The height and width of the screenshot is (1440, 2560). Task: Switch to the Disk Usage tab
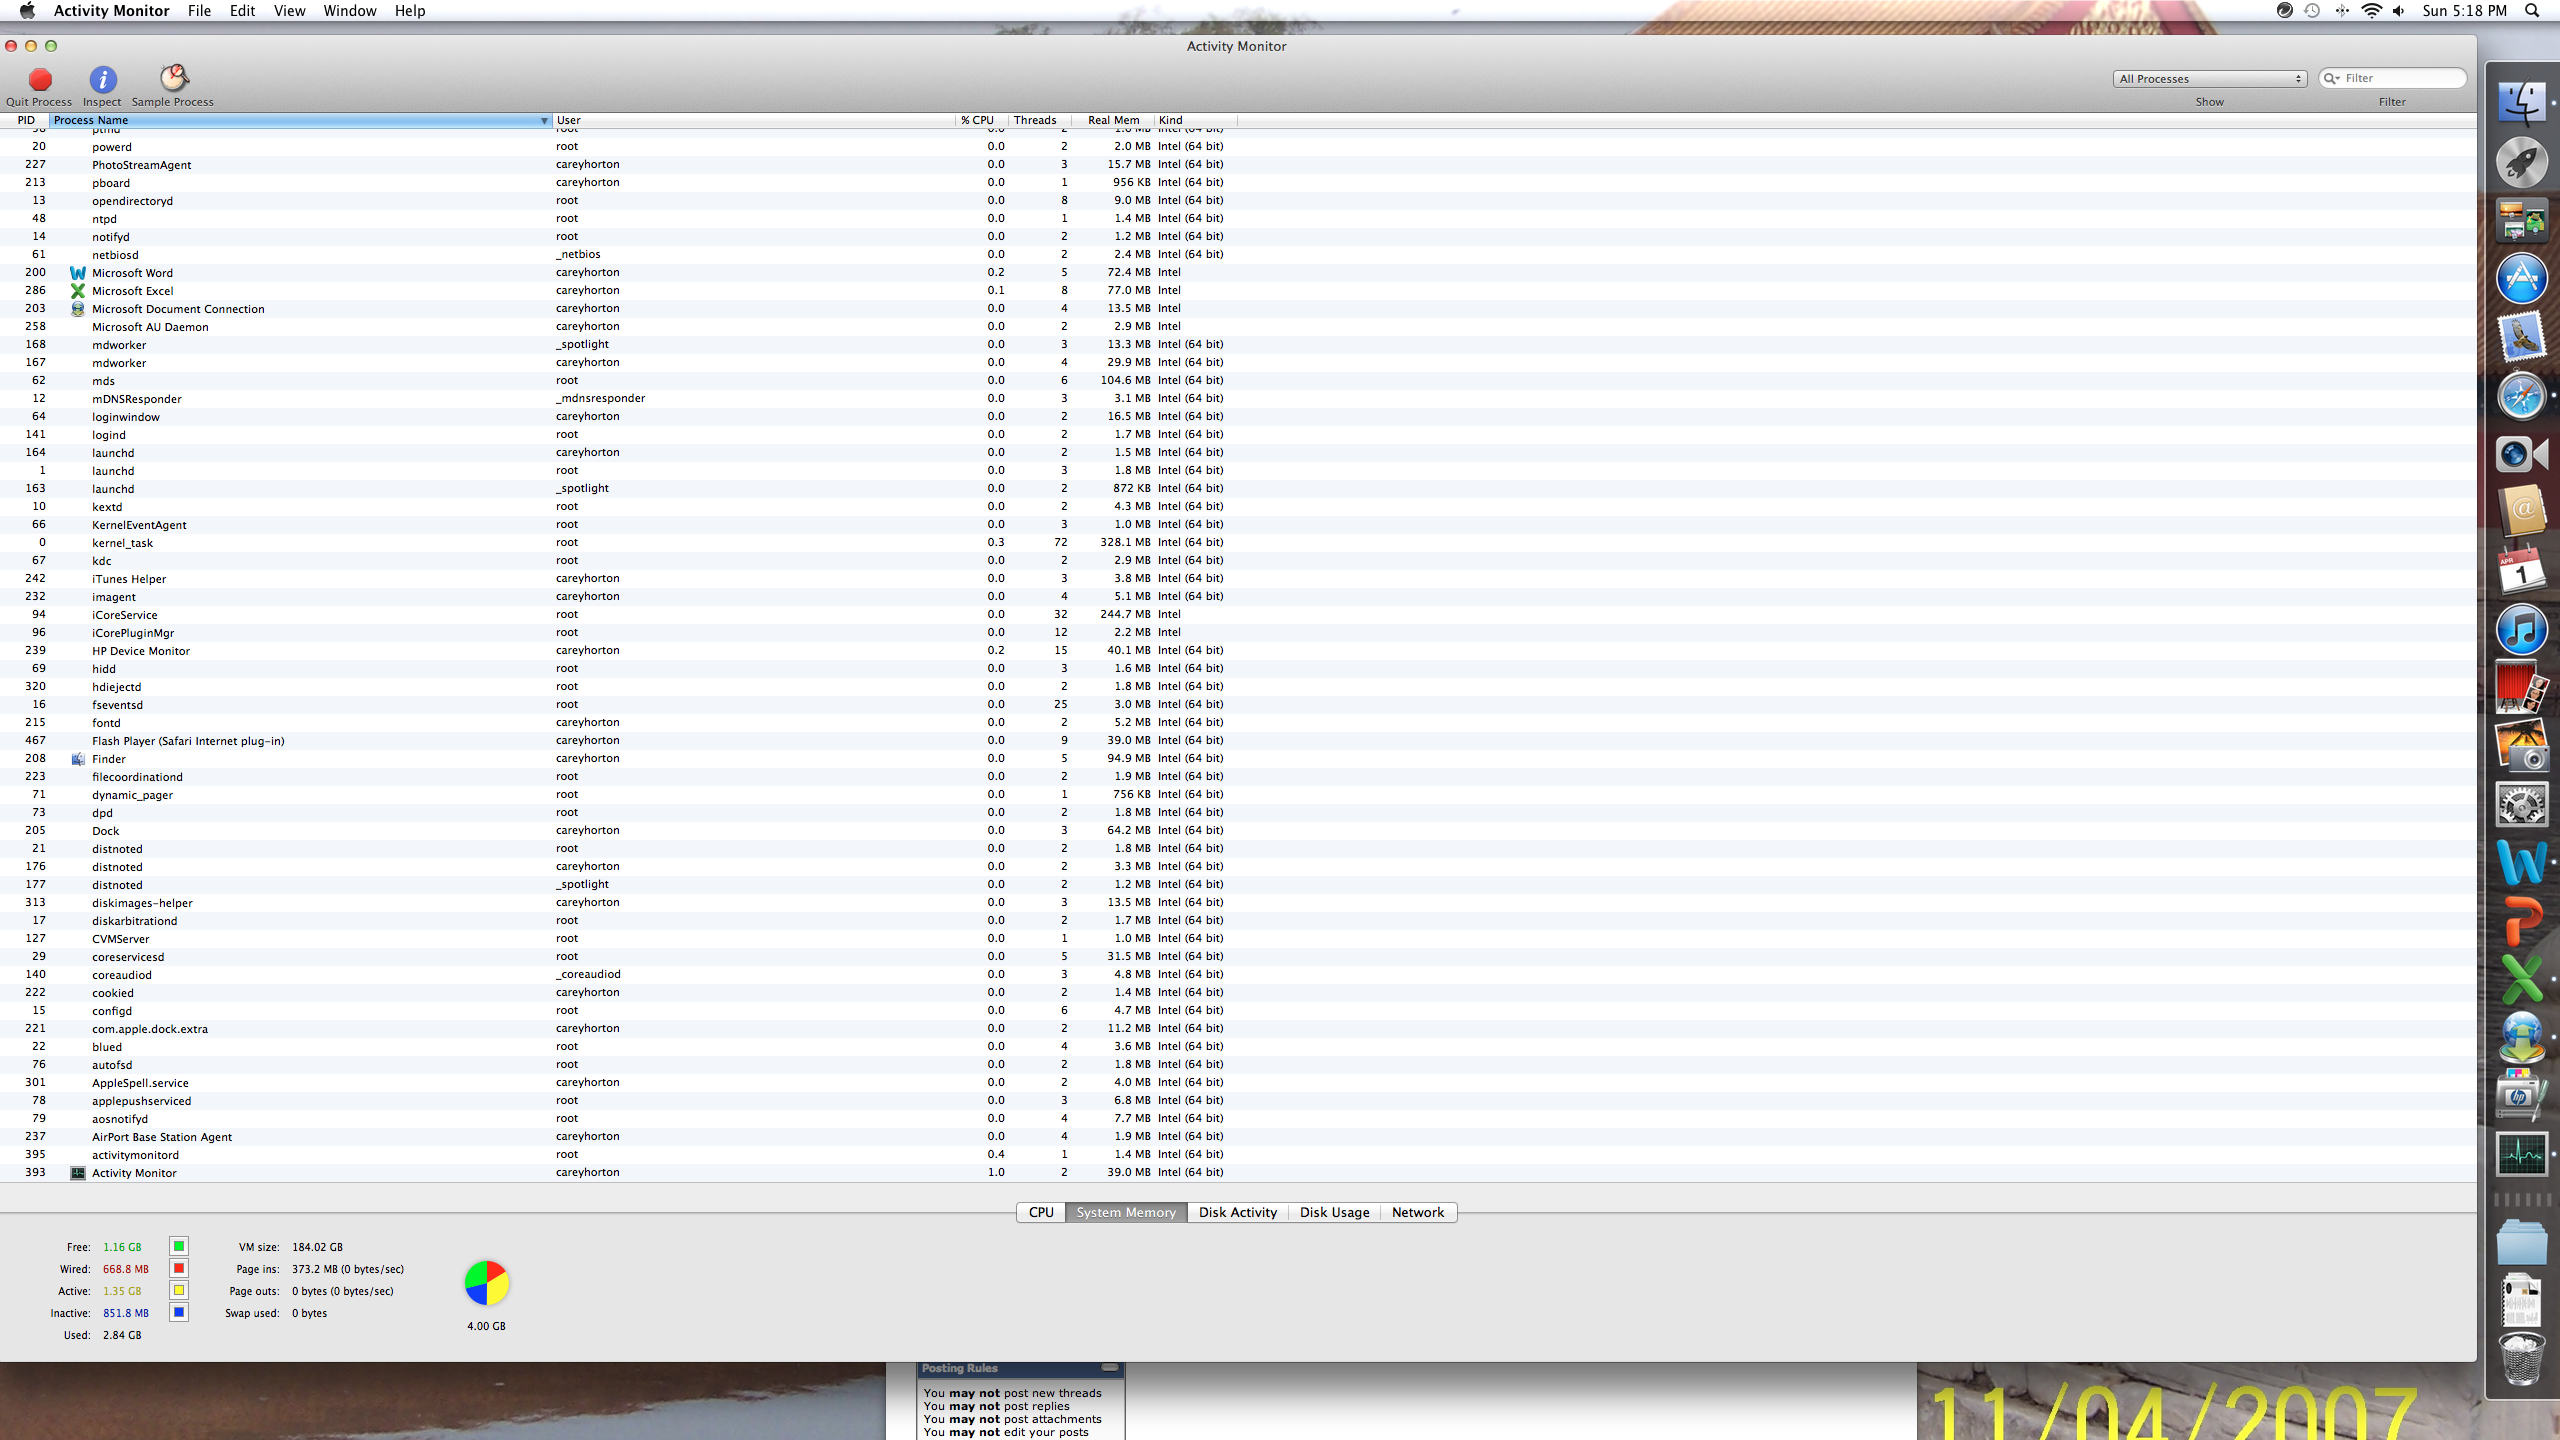point(1334,1212)
